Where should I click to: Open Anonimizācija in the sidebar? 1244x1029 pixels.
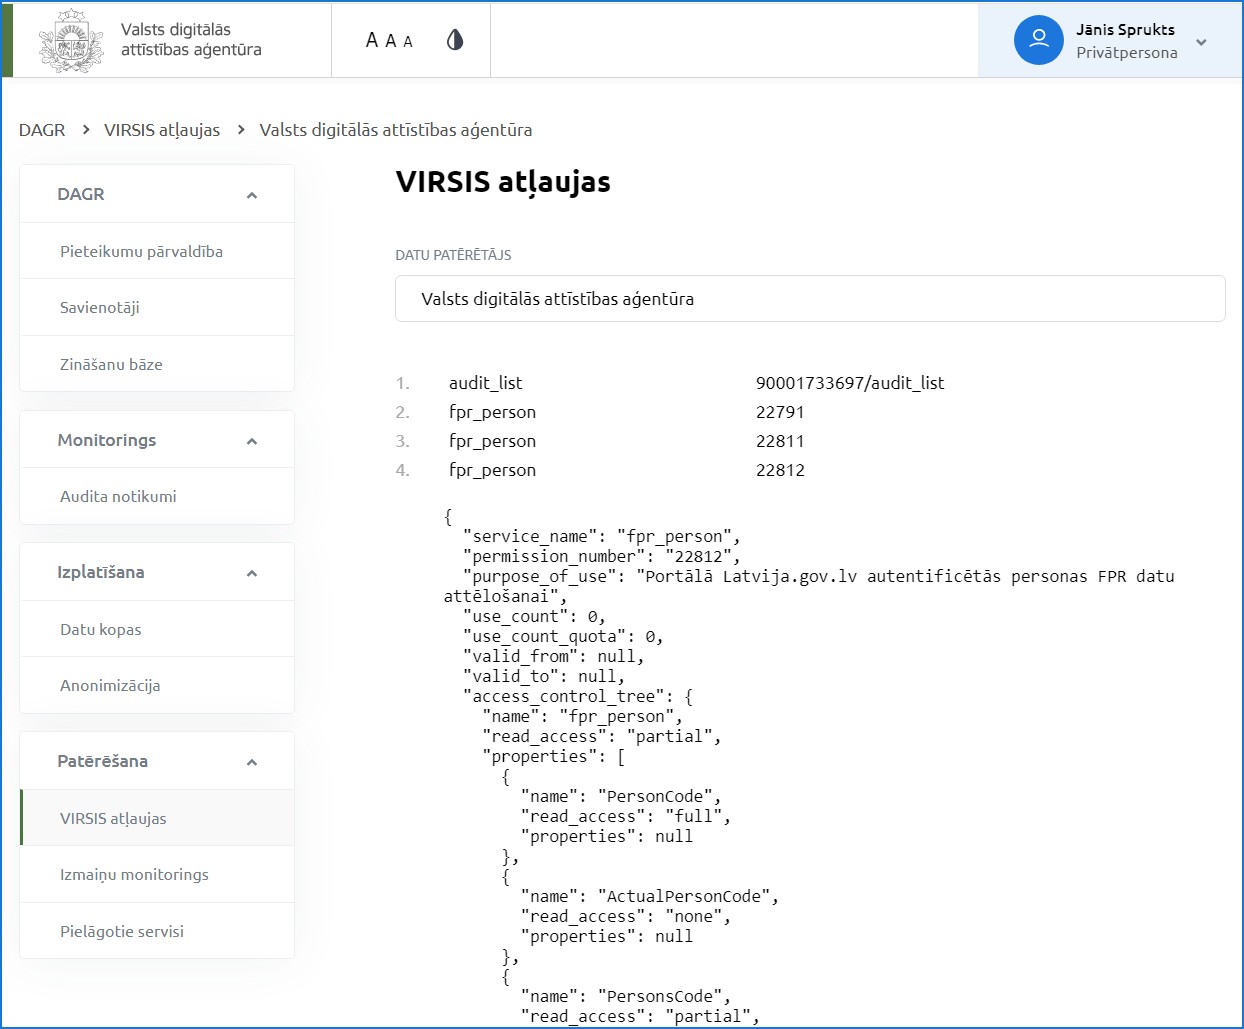click(157, 685)
